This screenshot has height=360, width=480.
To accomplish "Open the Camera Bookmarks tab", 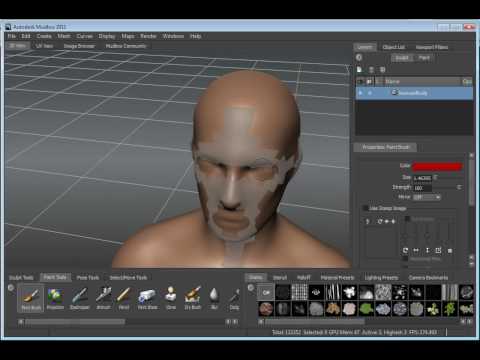I will coord(428,277).
